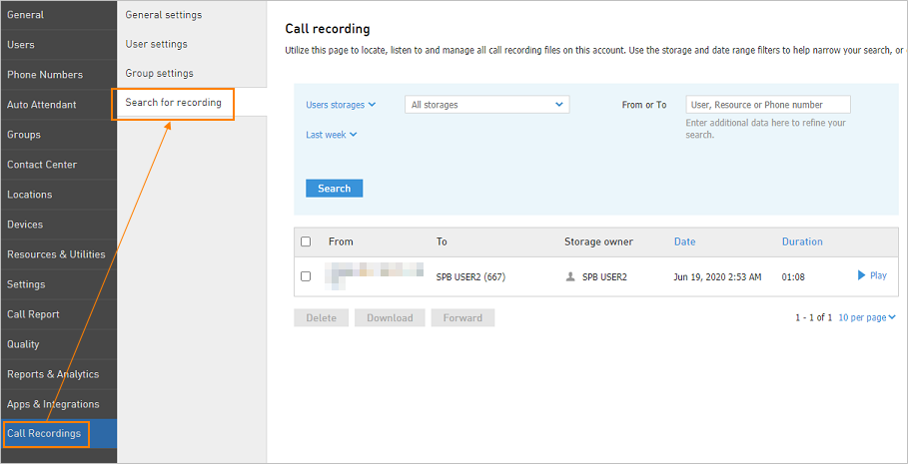Sort recordings by Duration column

coord(802,242)
